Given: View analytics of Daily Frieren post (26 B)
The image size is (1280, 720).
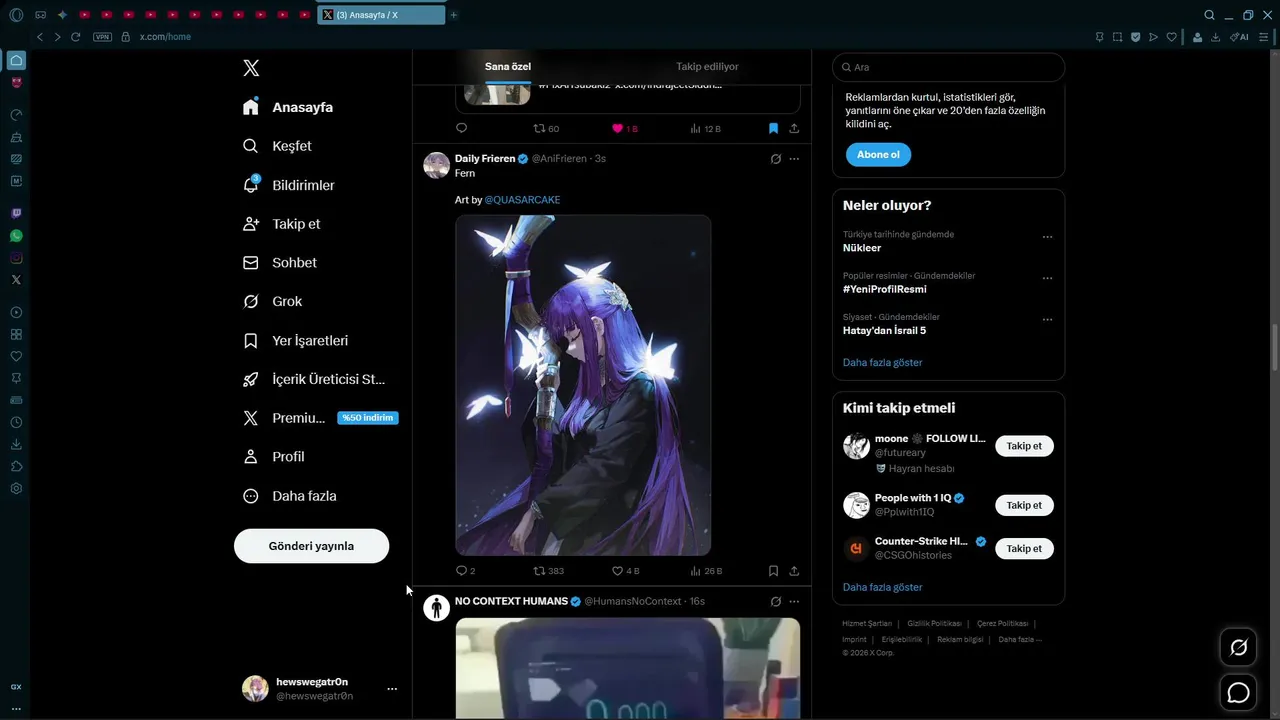Looking at the screenshot, I should click(705, 571).
